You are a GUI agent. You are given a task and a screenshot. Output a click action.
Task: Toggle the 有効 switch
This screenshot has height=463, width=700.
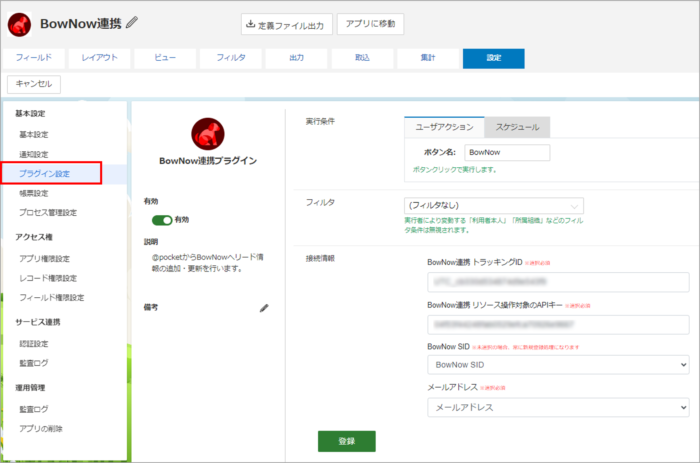click(162, 220)
